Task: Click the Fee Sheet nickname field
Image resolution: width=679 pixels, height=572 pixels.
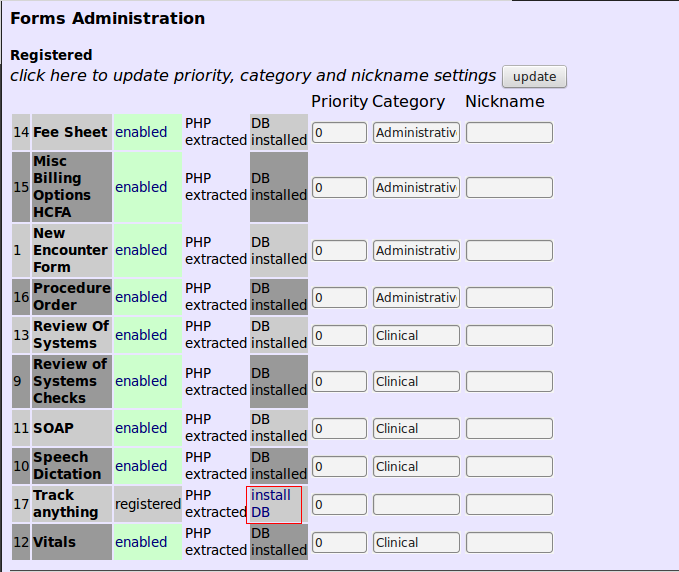Action: (509, 132)
